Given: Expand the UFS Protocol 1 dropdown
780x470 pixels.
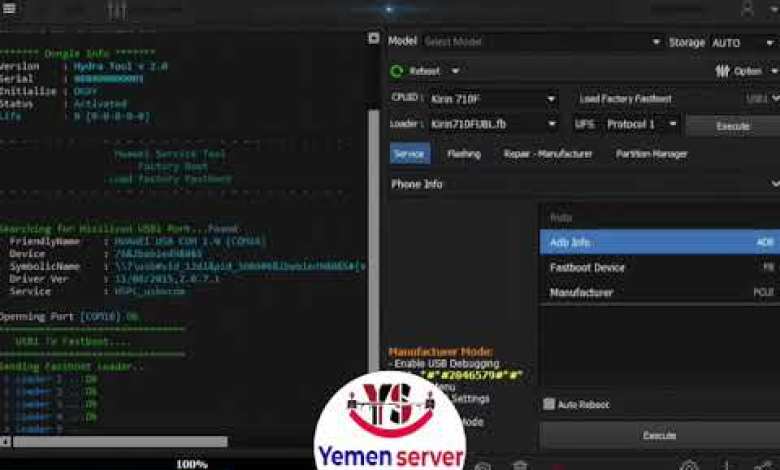Looking at the screenshot, I should tap(640, 124).
